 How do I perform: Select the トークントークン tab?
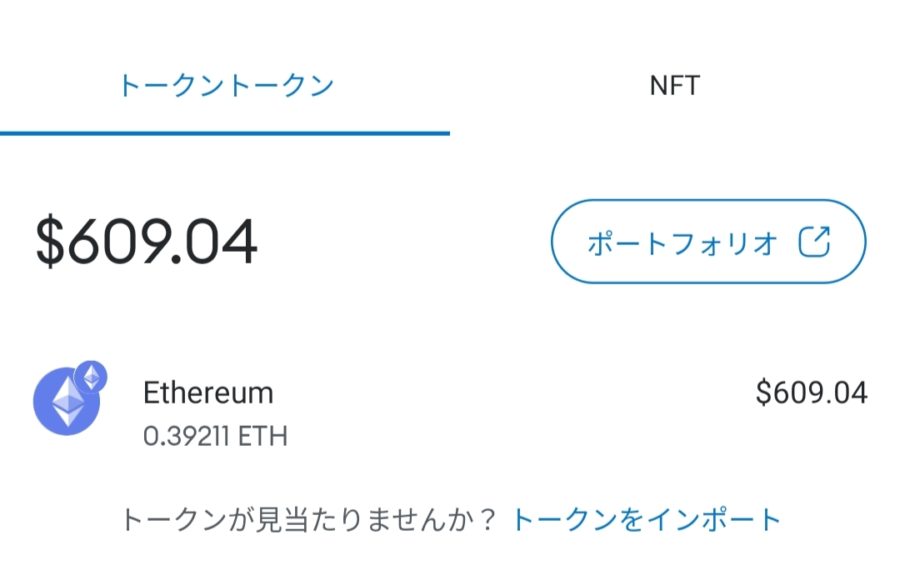[x=225, y=86]
